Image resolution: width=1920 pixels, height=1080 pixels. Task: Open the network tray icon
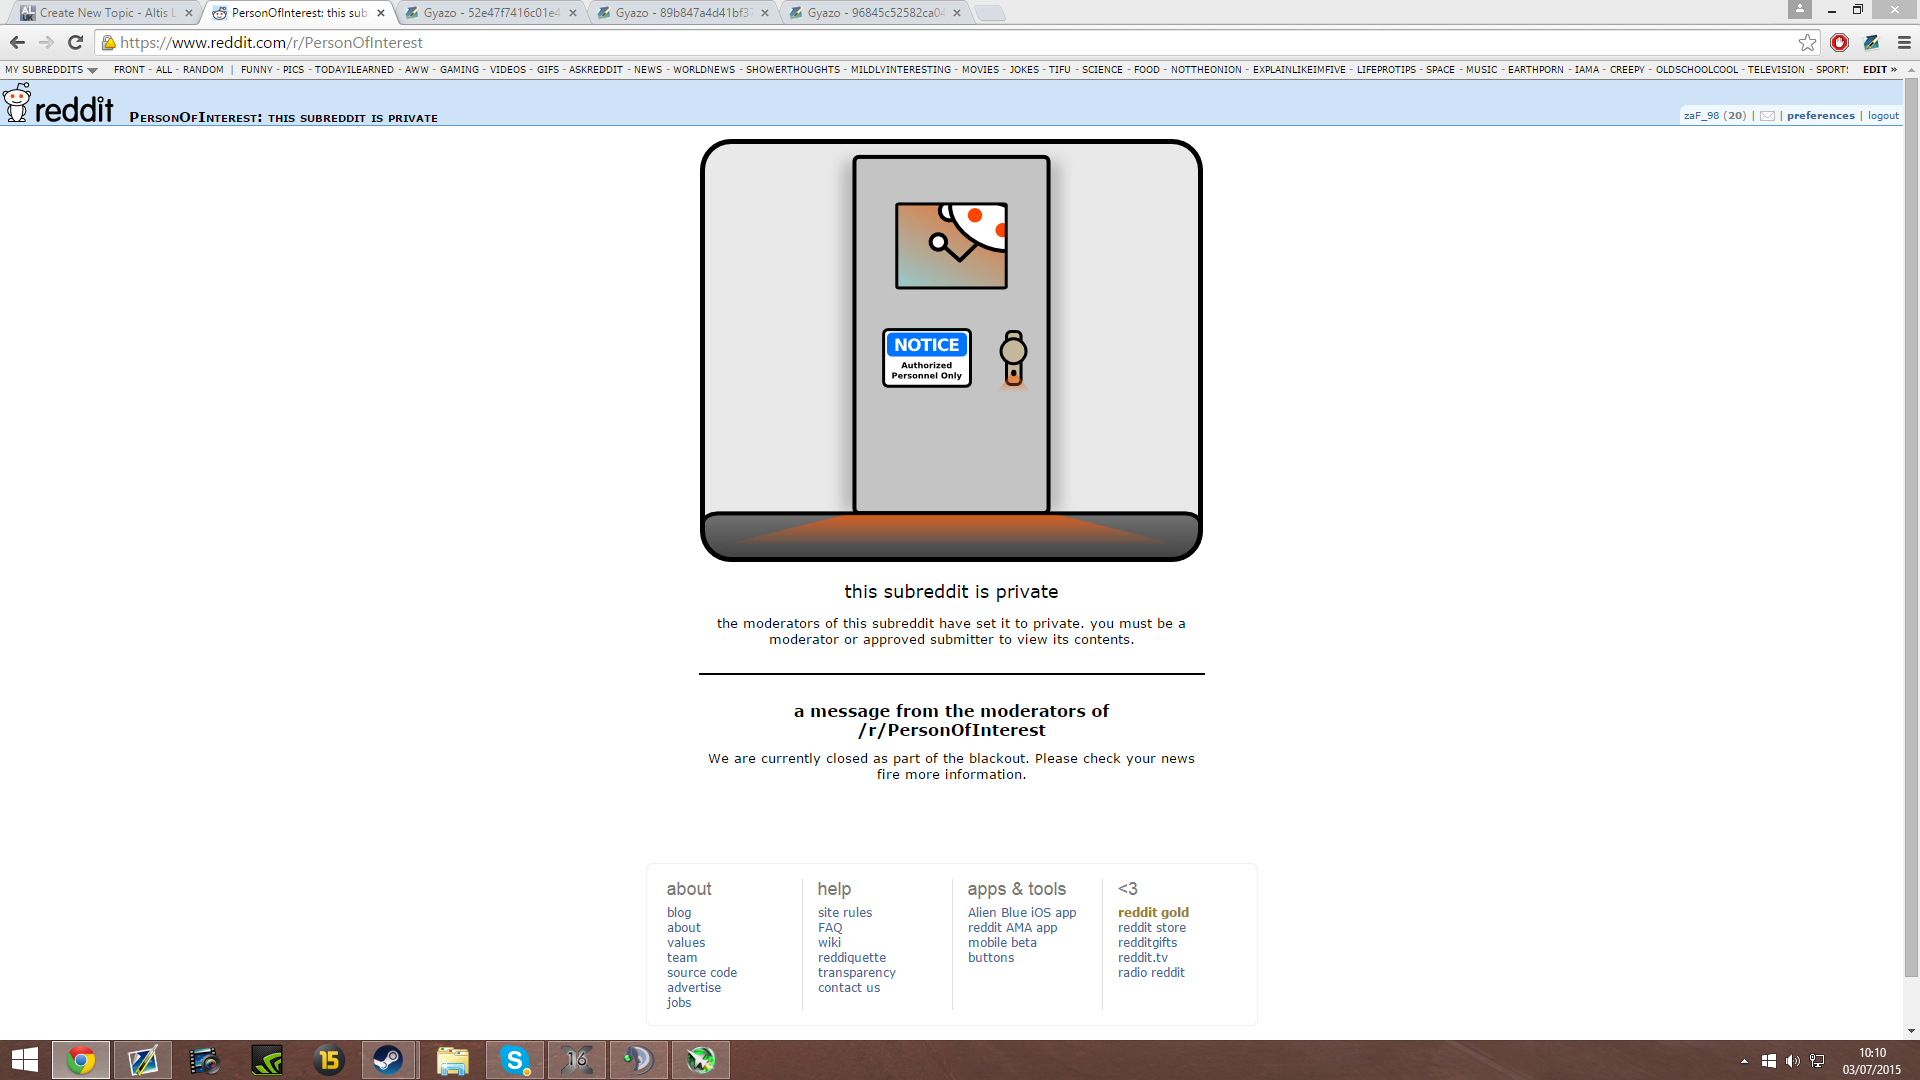(1817, 1061)
